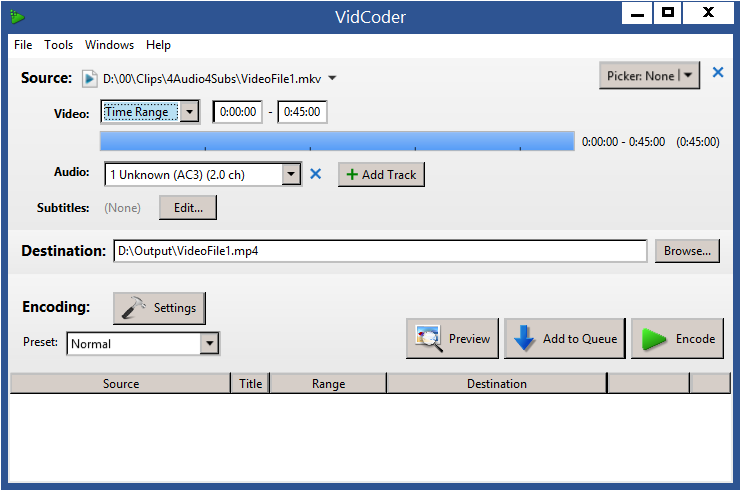
Task: Click the Destination column header in queue
Action: coord(497,383)
